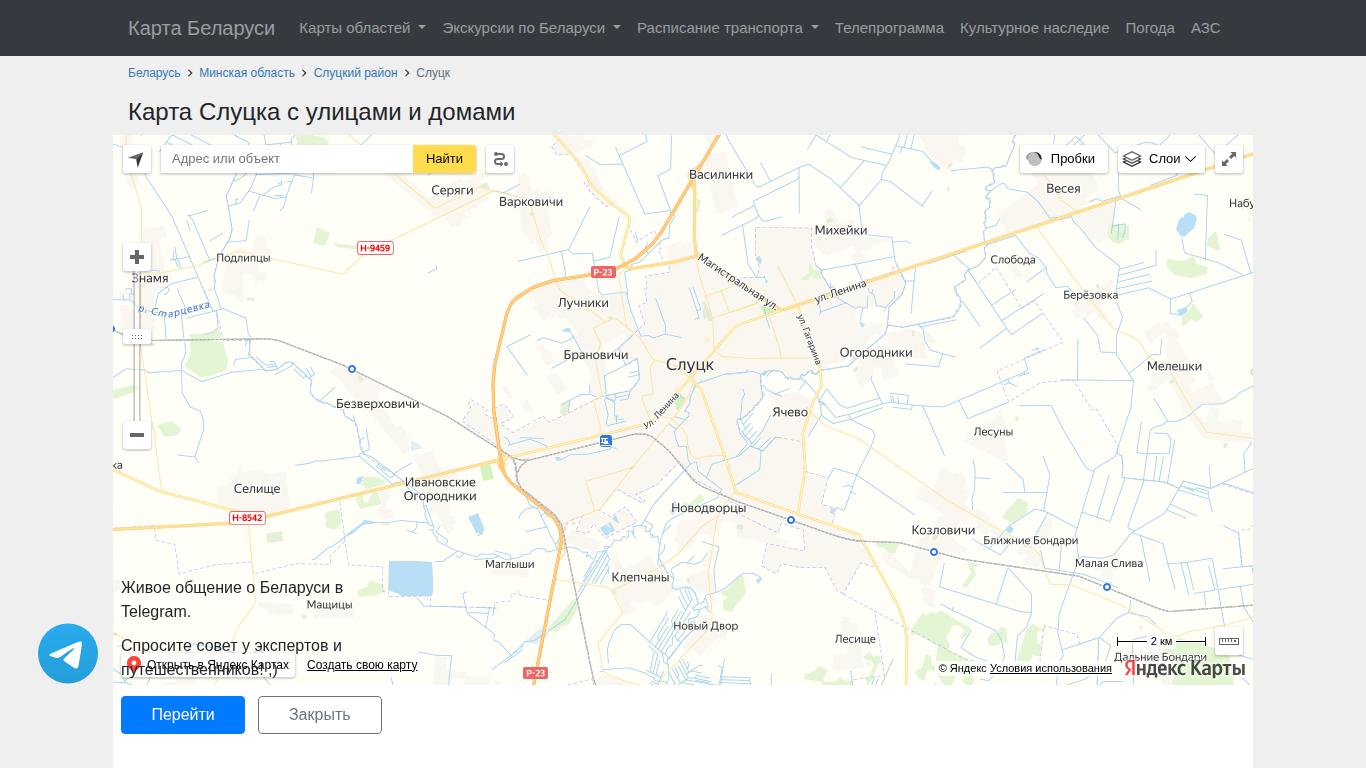Click the Огородники village label
The height and width of the screenshot is (768, 1366).
pyautogui.click(x=876, y=352)
